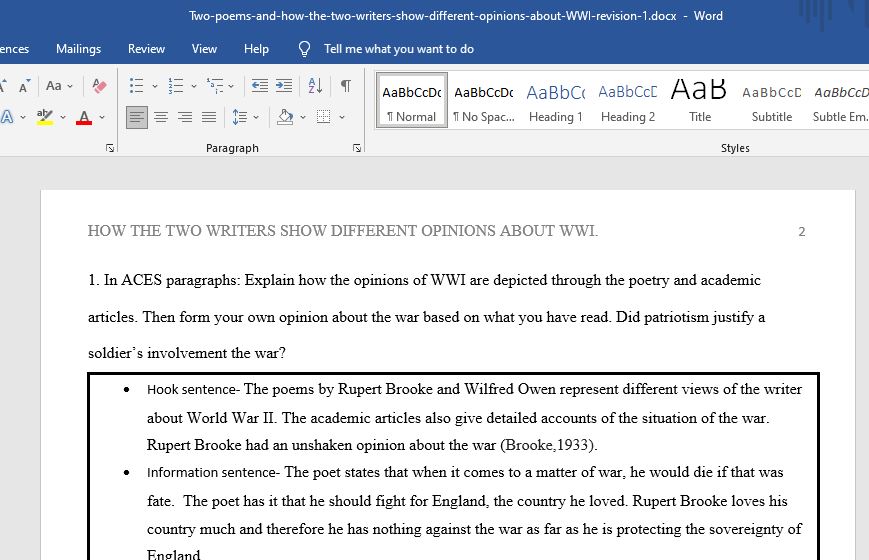Open the highlight color dropdown arrow

63,117
